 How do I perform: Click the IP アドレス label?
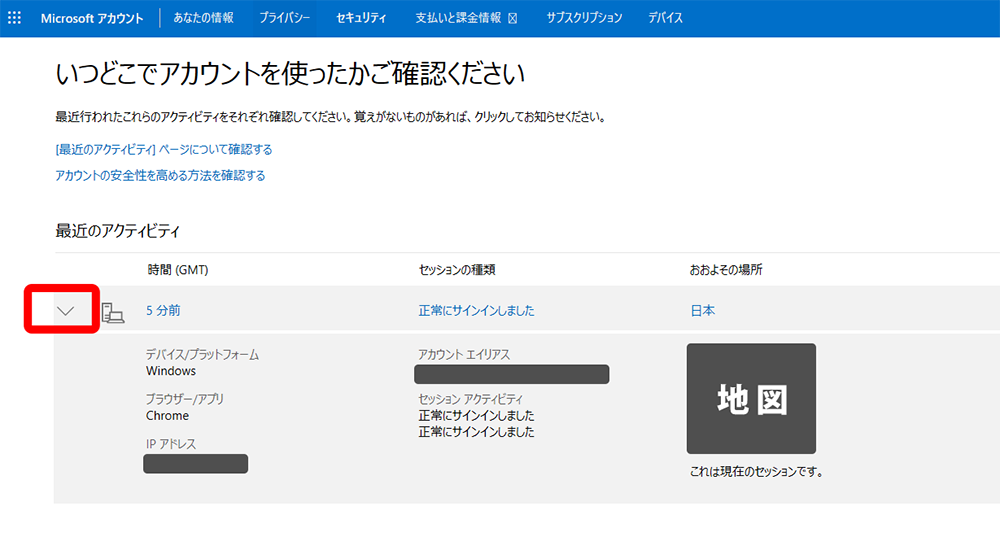point(170,444)
